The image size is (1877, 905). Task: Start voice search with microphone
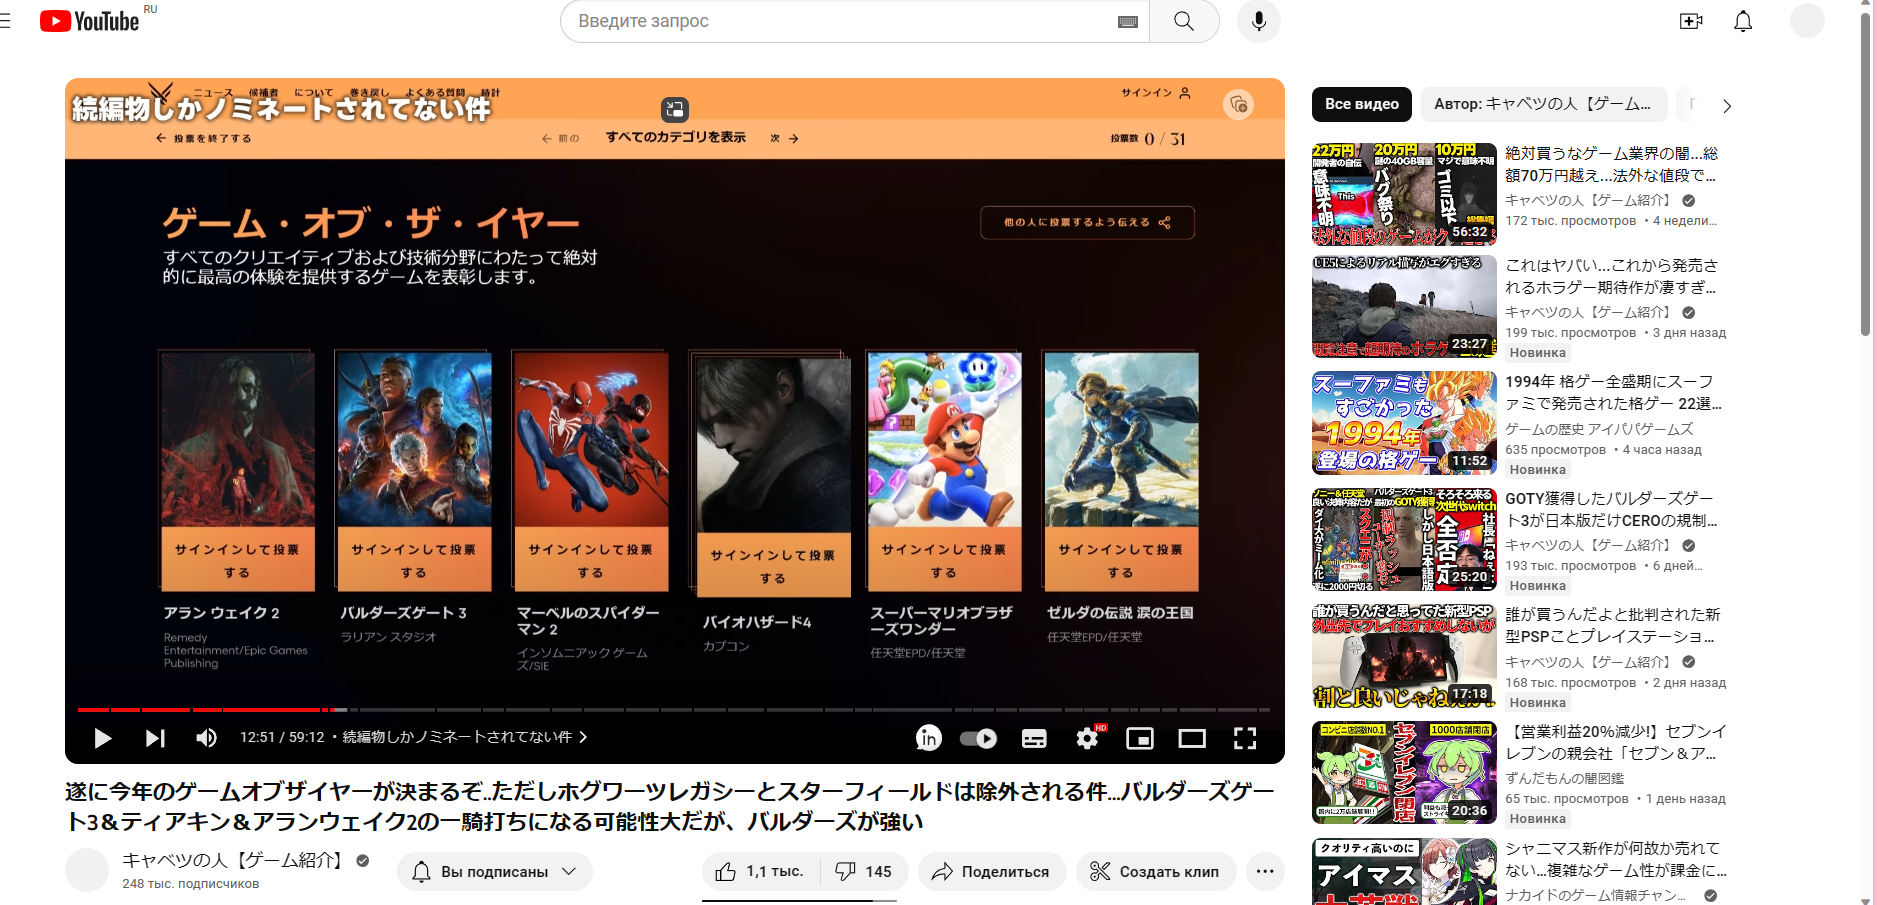point(1259,21)
